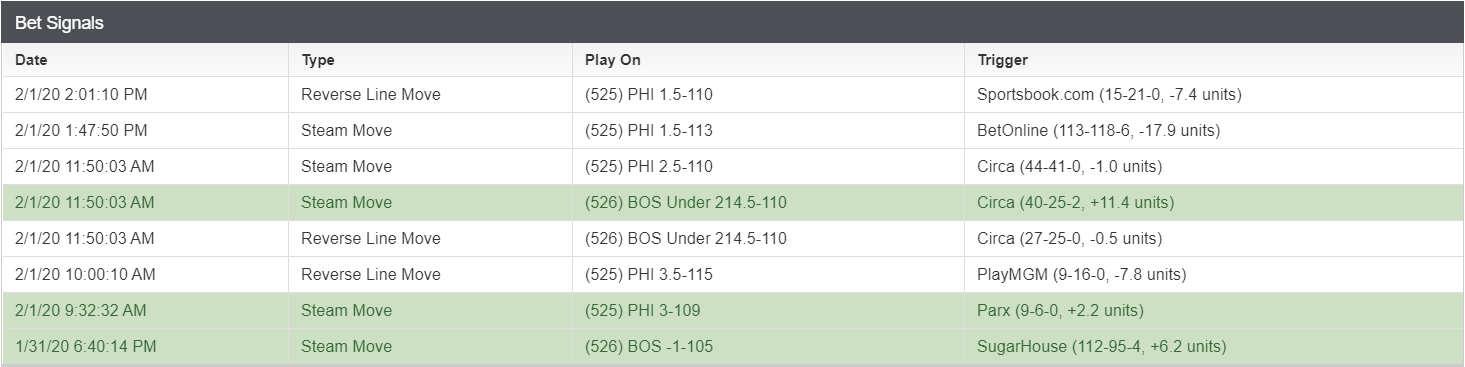Open the BetOnline trigger entry
This screenshot has height=367, width=1465.
point(1098,131)
